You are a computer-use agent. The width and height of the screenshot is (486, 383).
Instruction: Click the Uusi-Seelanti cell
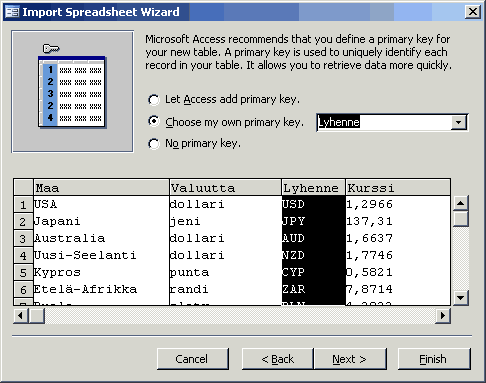coord(101,255)
